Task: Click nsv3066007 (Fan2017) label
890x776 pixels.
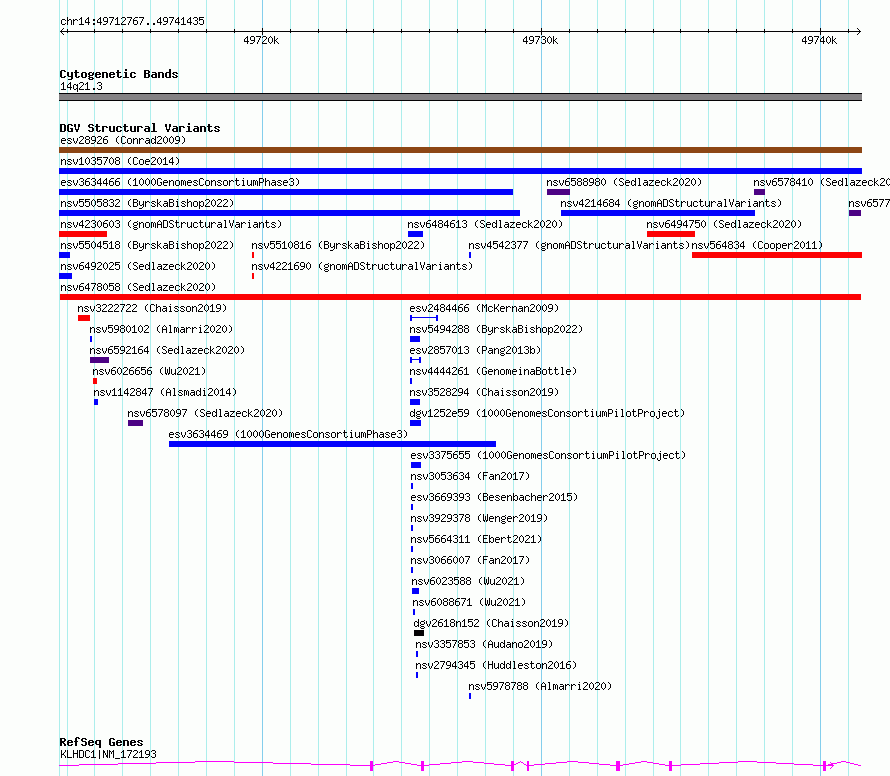Action: (470, 560)
